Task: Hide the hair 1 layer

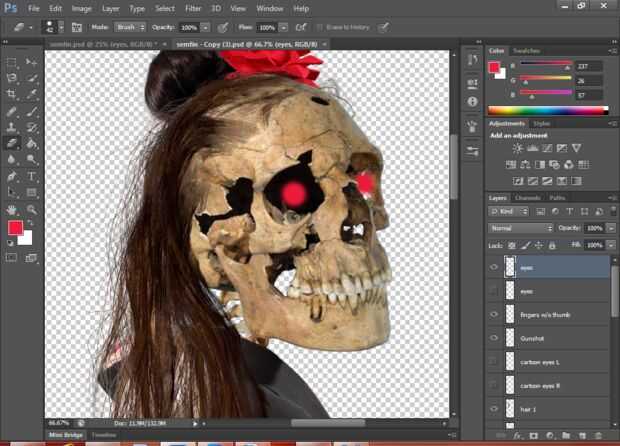Action: [x=494, y=409]
